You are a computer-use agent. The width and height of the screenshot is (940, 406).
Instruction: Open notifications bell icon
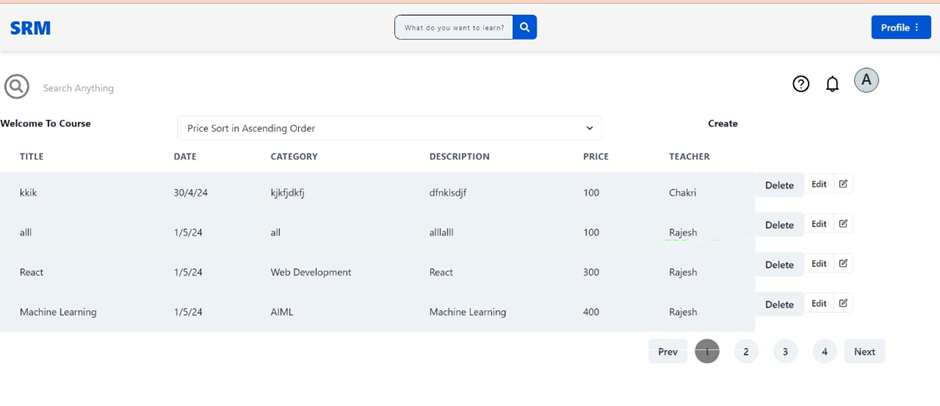[x=832, y=84]
